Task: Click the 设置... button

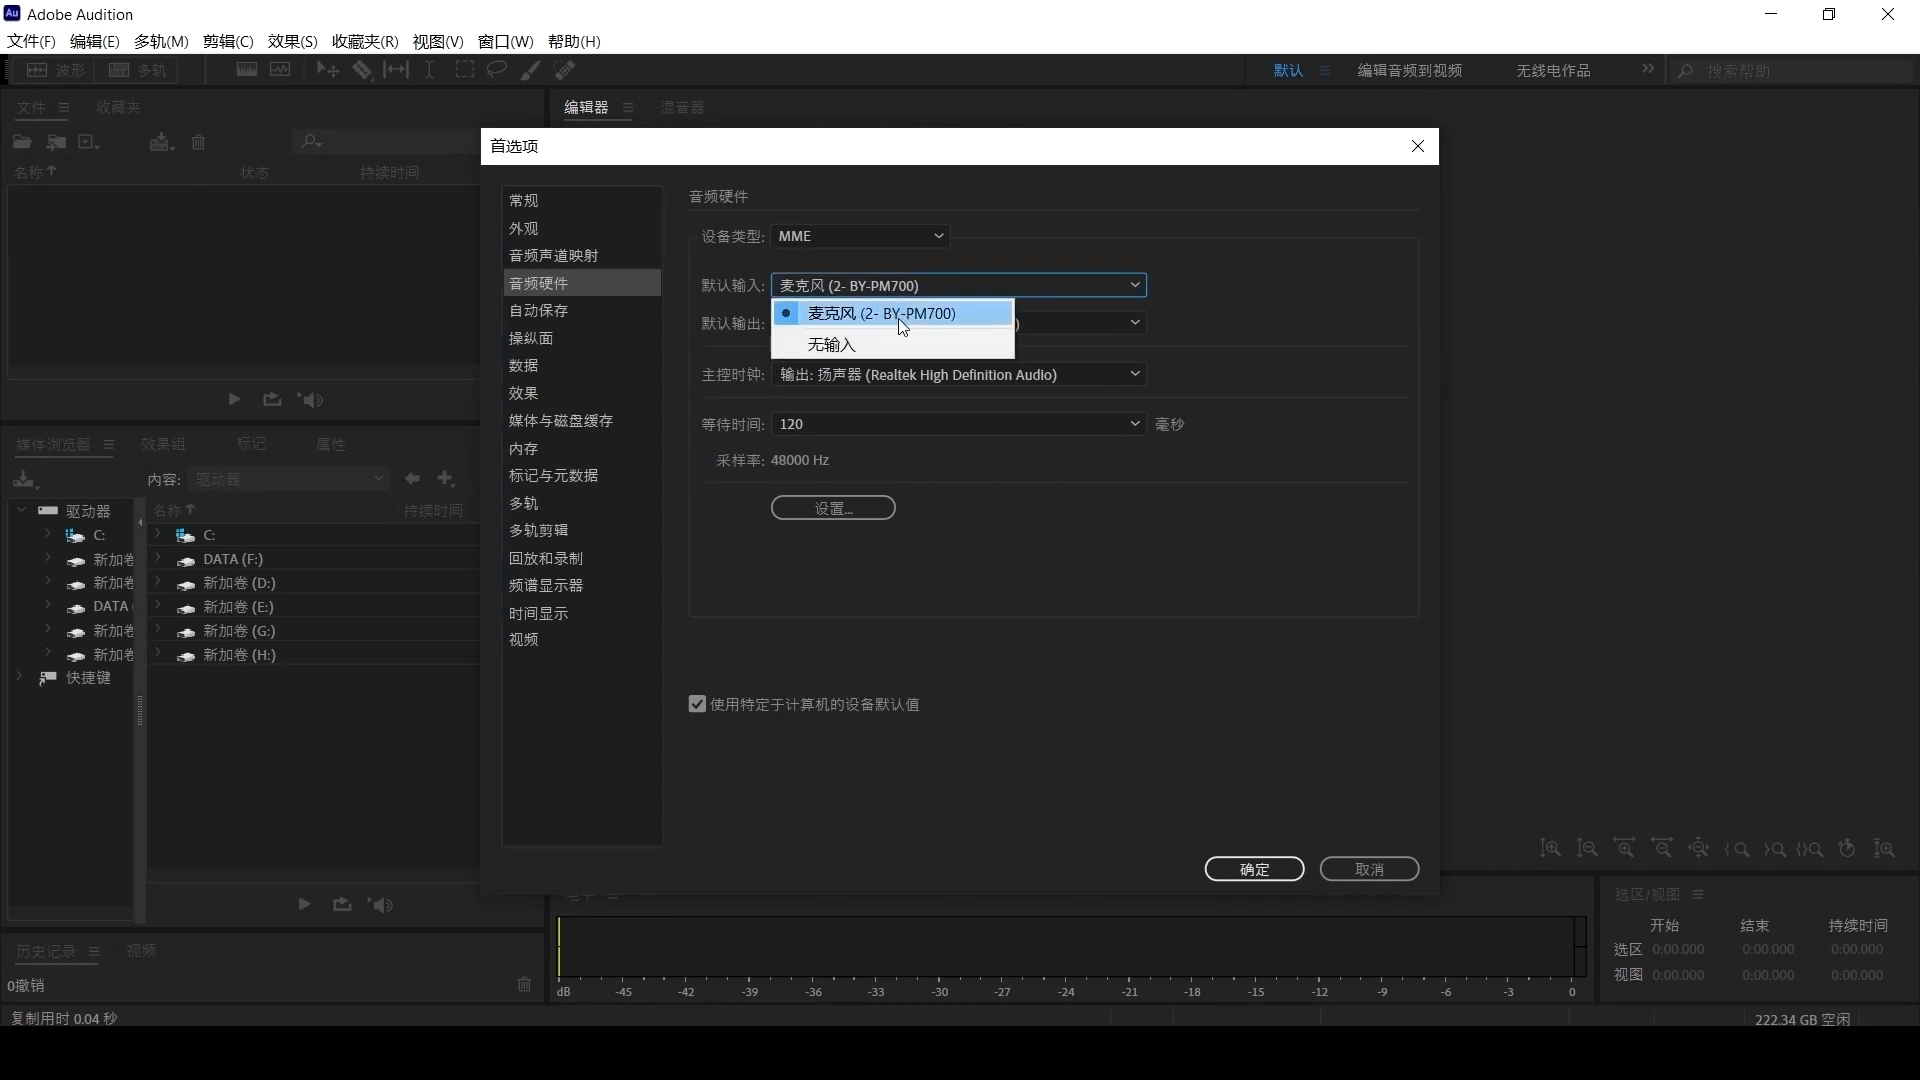Action: click(x=832, y=508)
